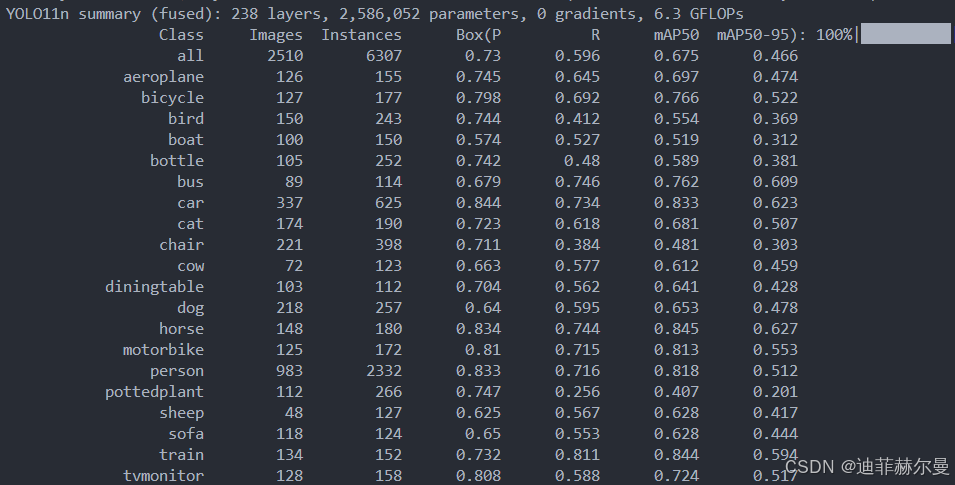955x485 pixels.
Task: Select the 'all' class row label
Action: click(x=191, y=55)
